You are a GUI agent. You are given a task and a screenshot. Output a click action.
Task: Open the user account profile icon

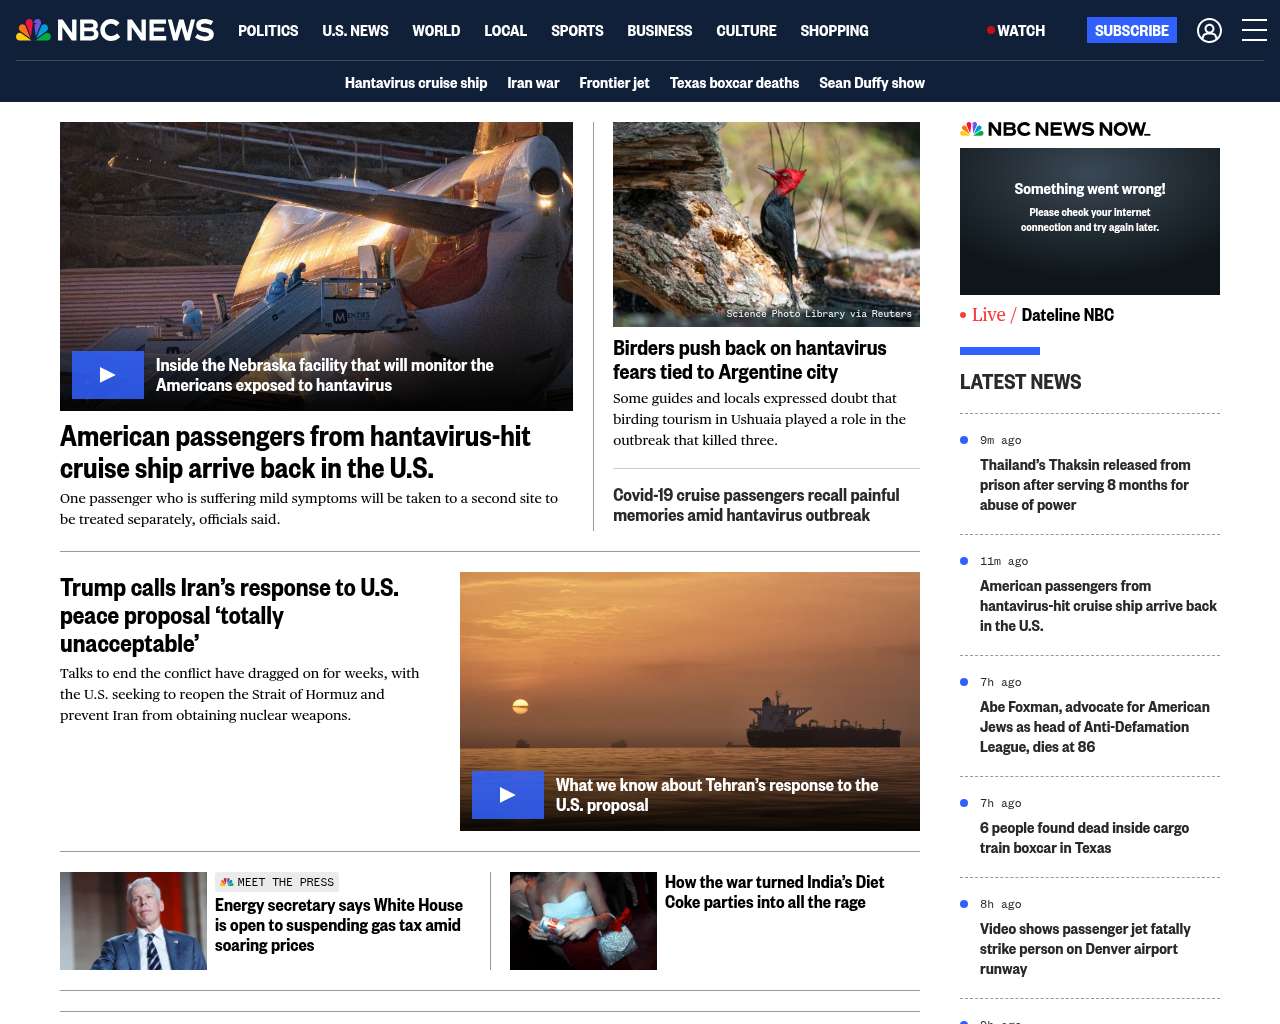pyautogui.click(x=1209, y=31)
